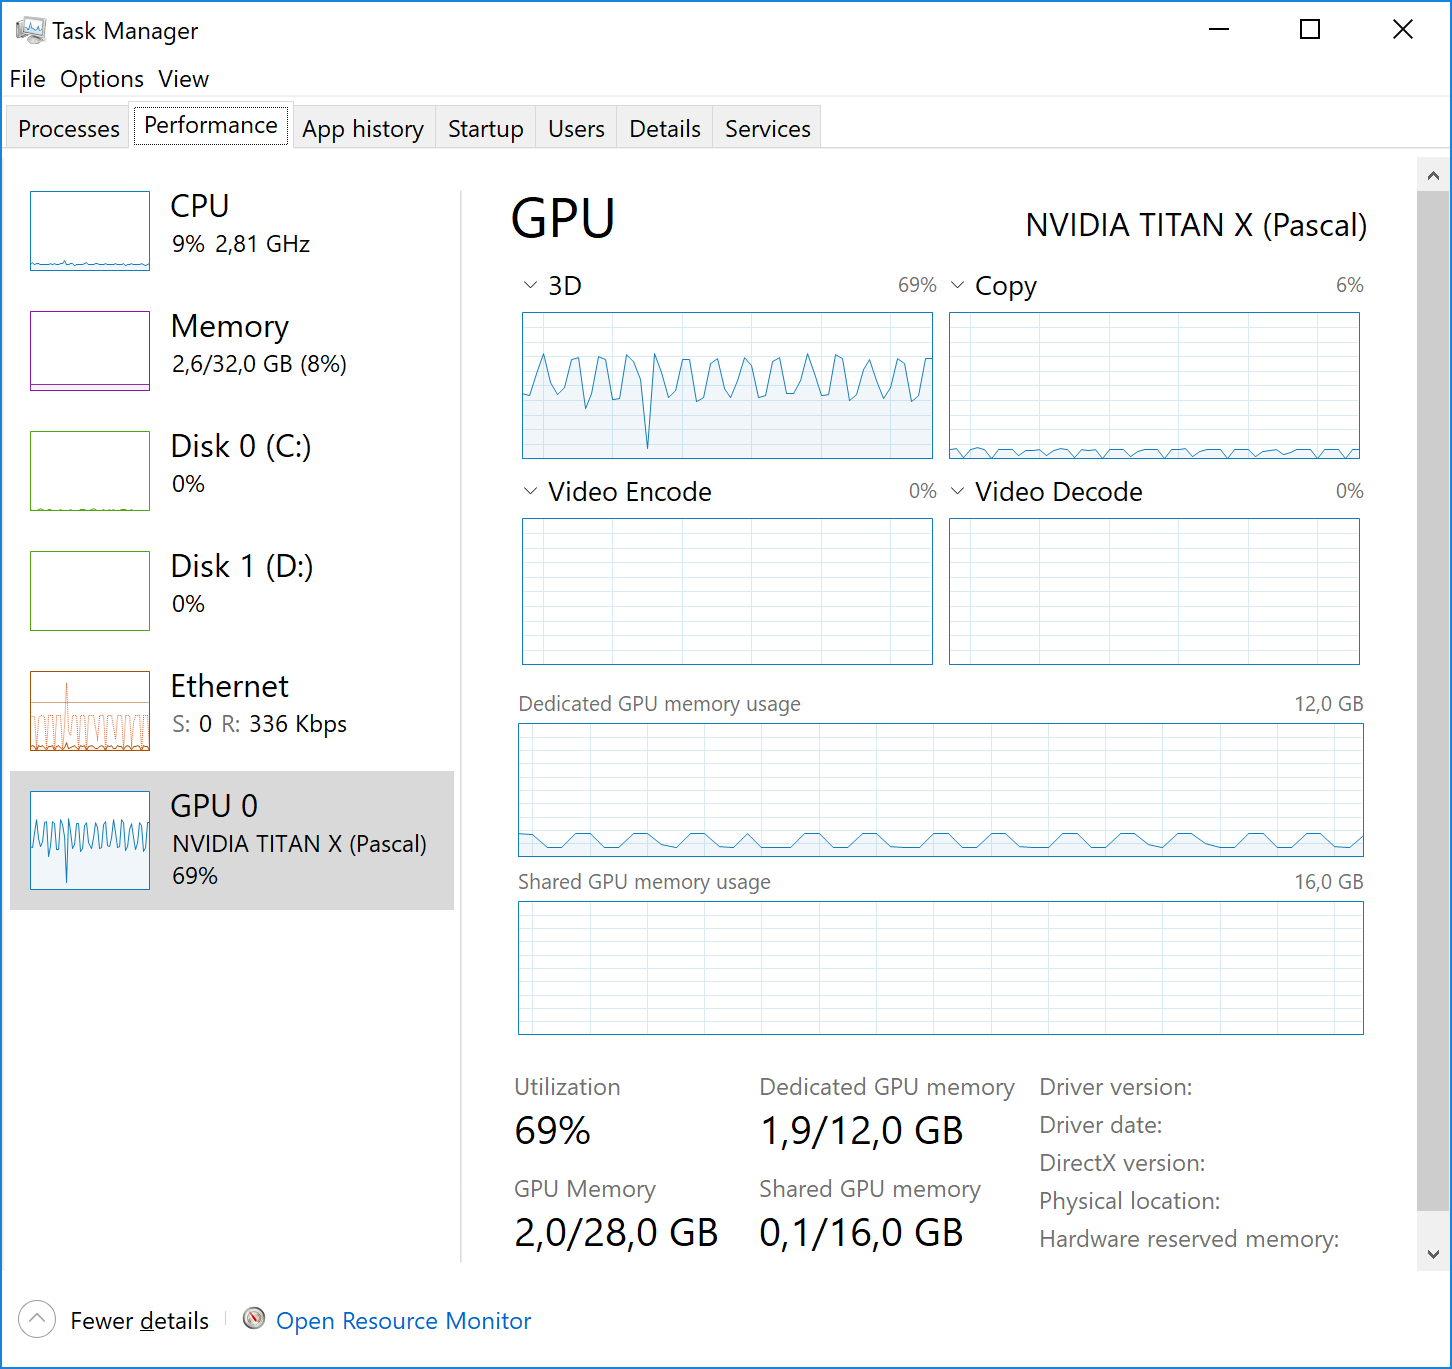Click the Resource Monitor icon
This screenshot has height=1369, width=1452.
255,1319
